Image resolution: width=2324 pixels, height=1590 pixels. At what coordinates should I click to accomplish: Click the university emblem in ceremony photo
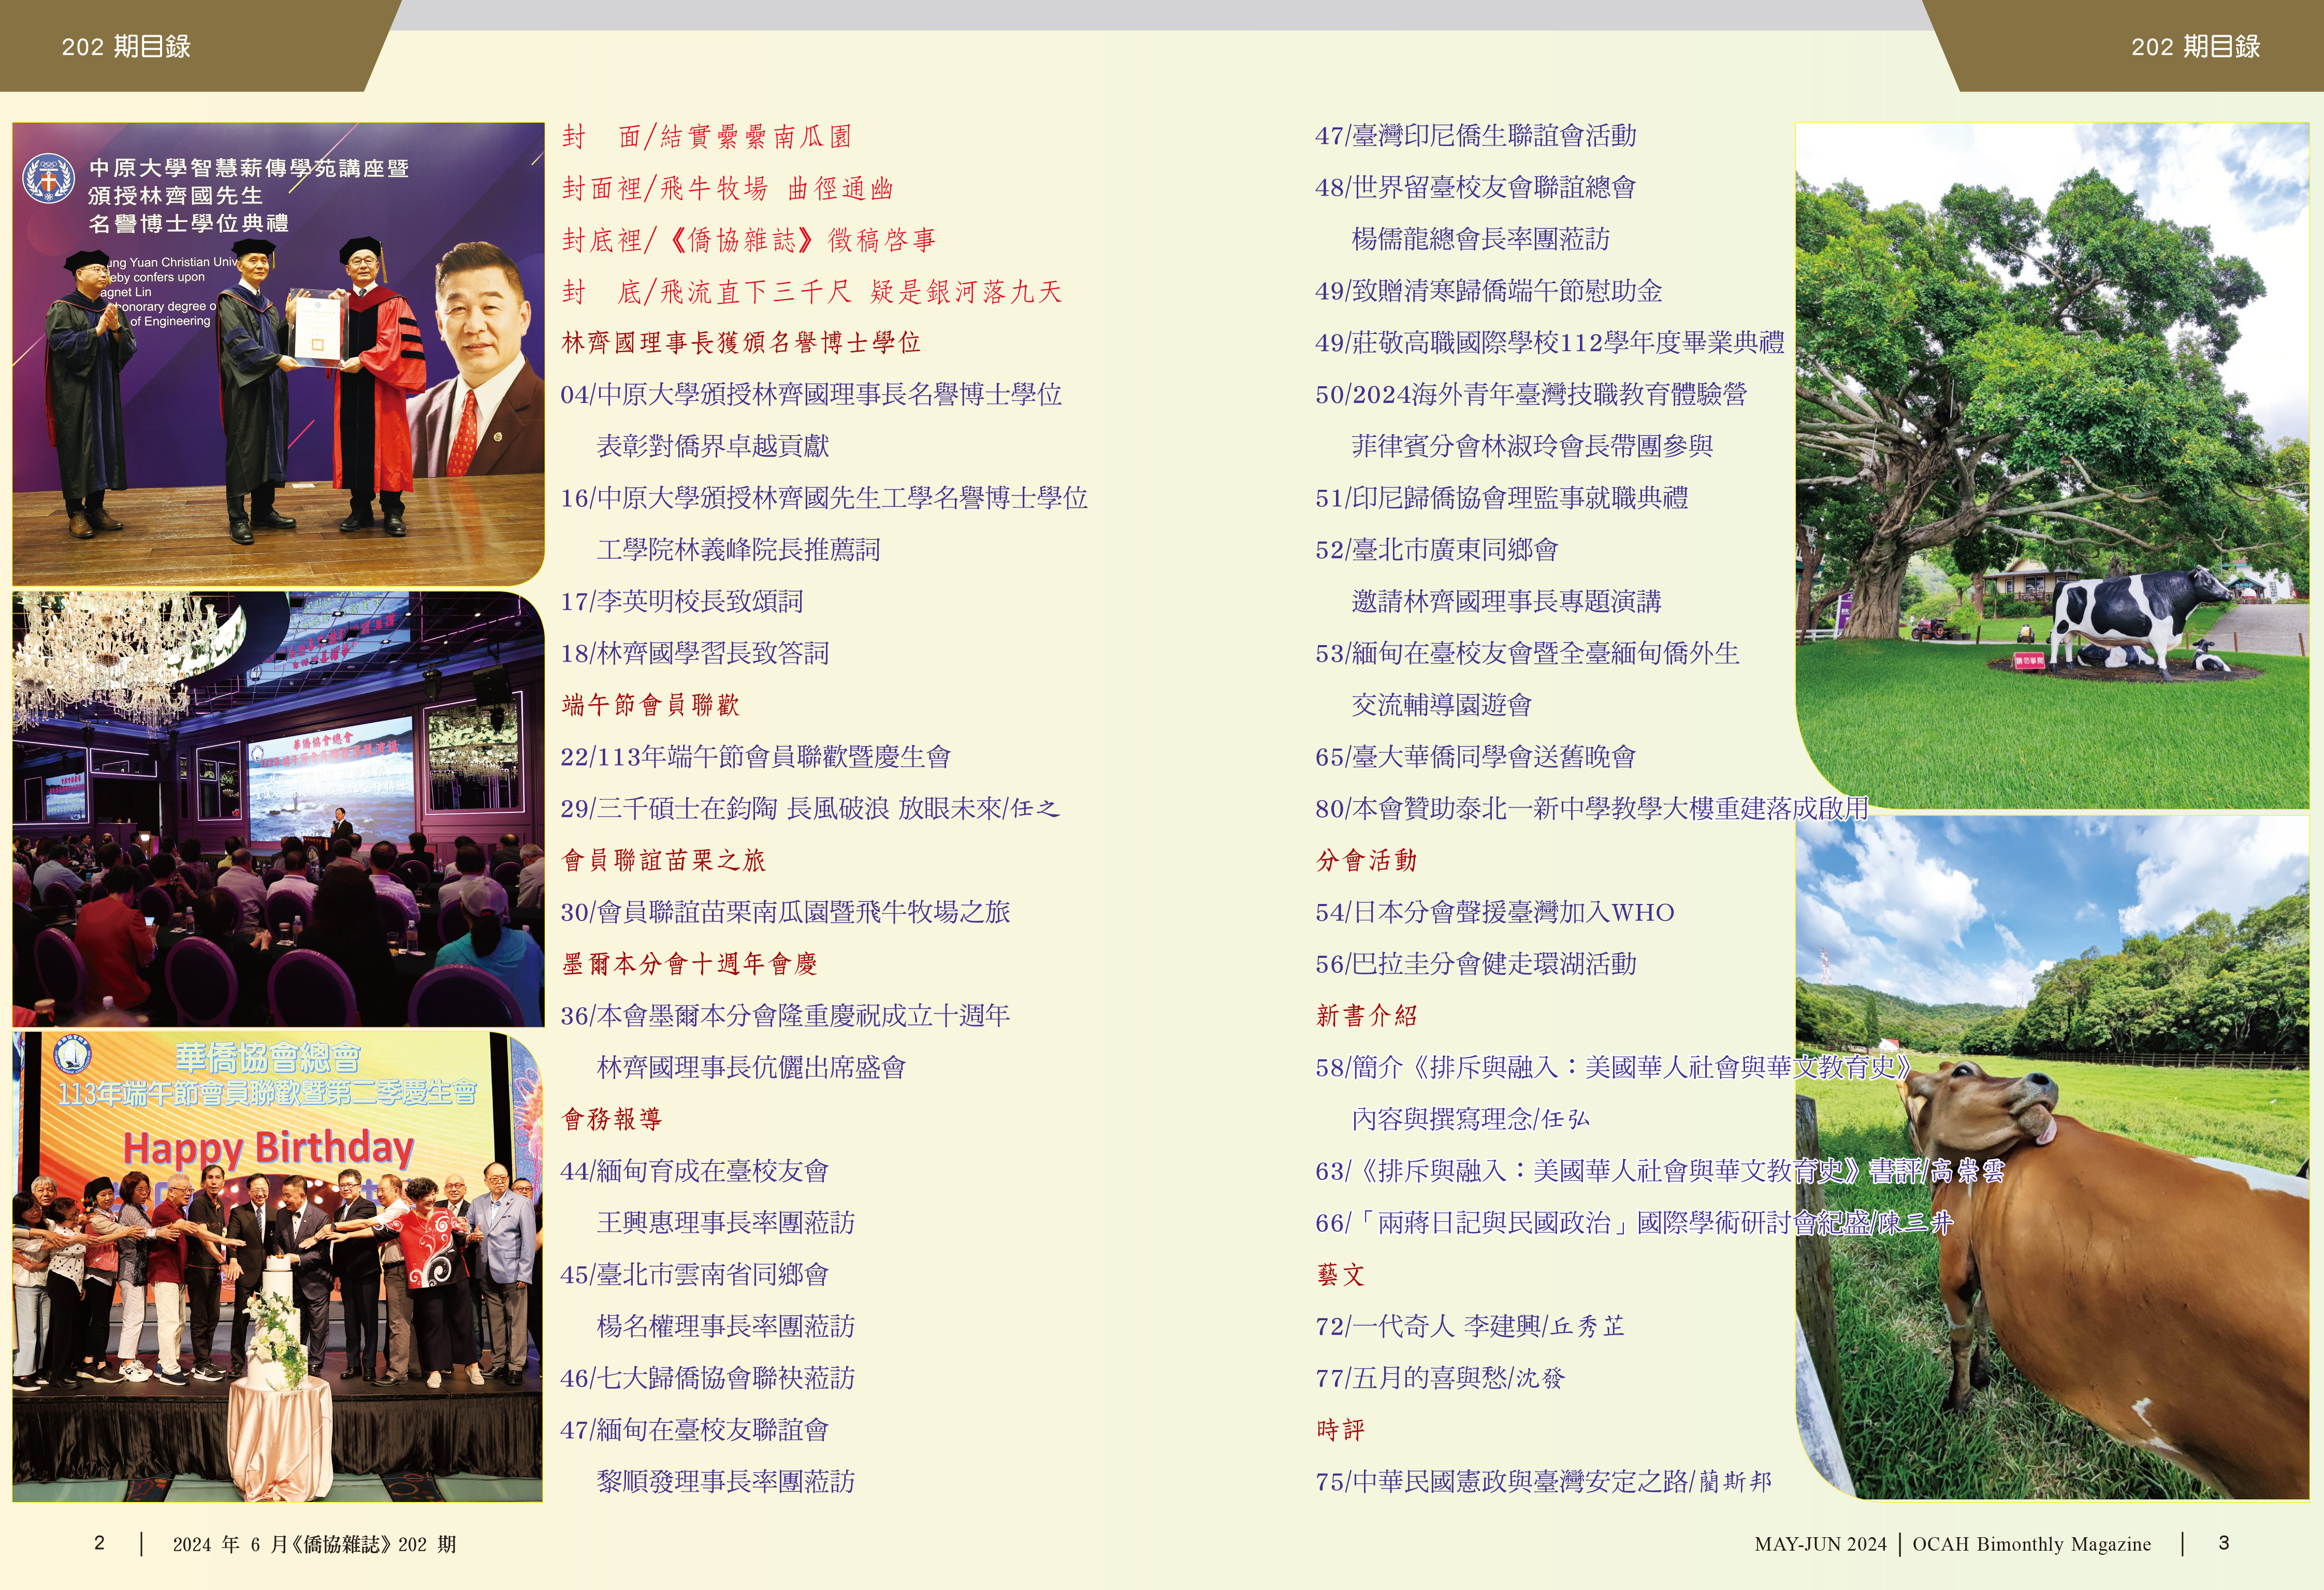coord(48,179)
